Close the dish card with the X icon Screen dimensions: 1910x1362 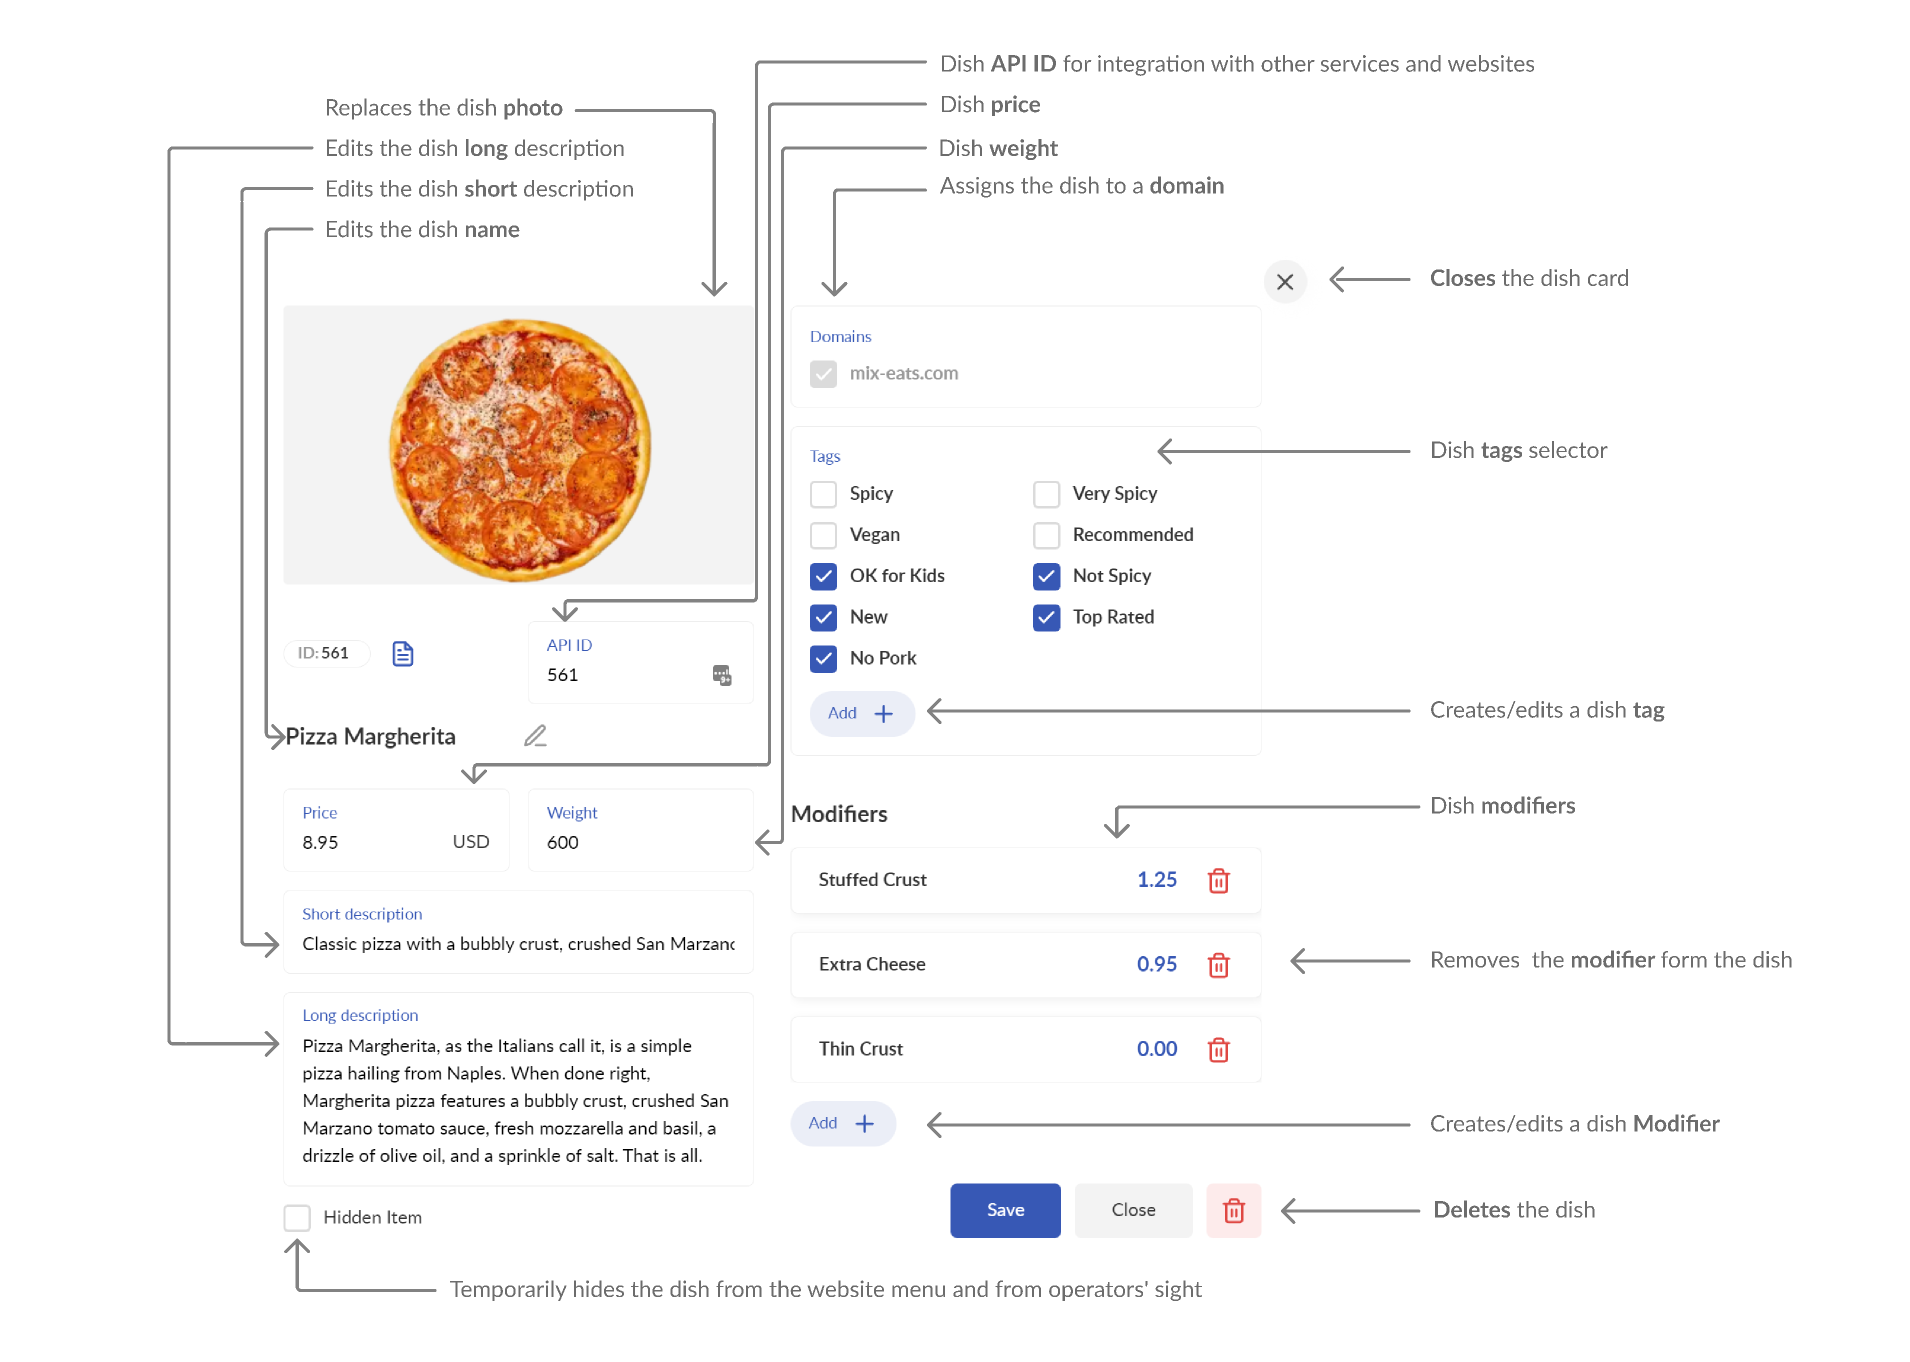pyautogui.click(x=1285, y=282)
